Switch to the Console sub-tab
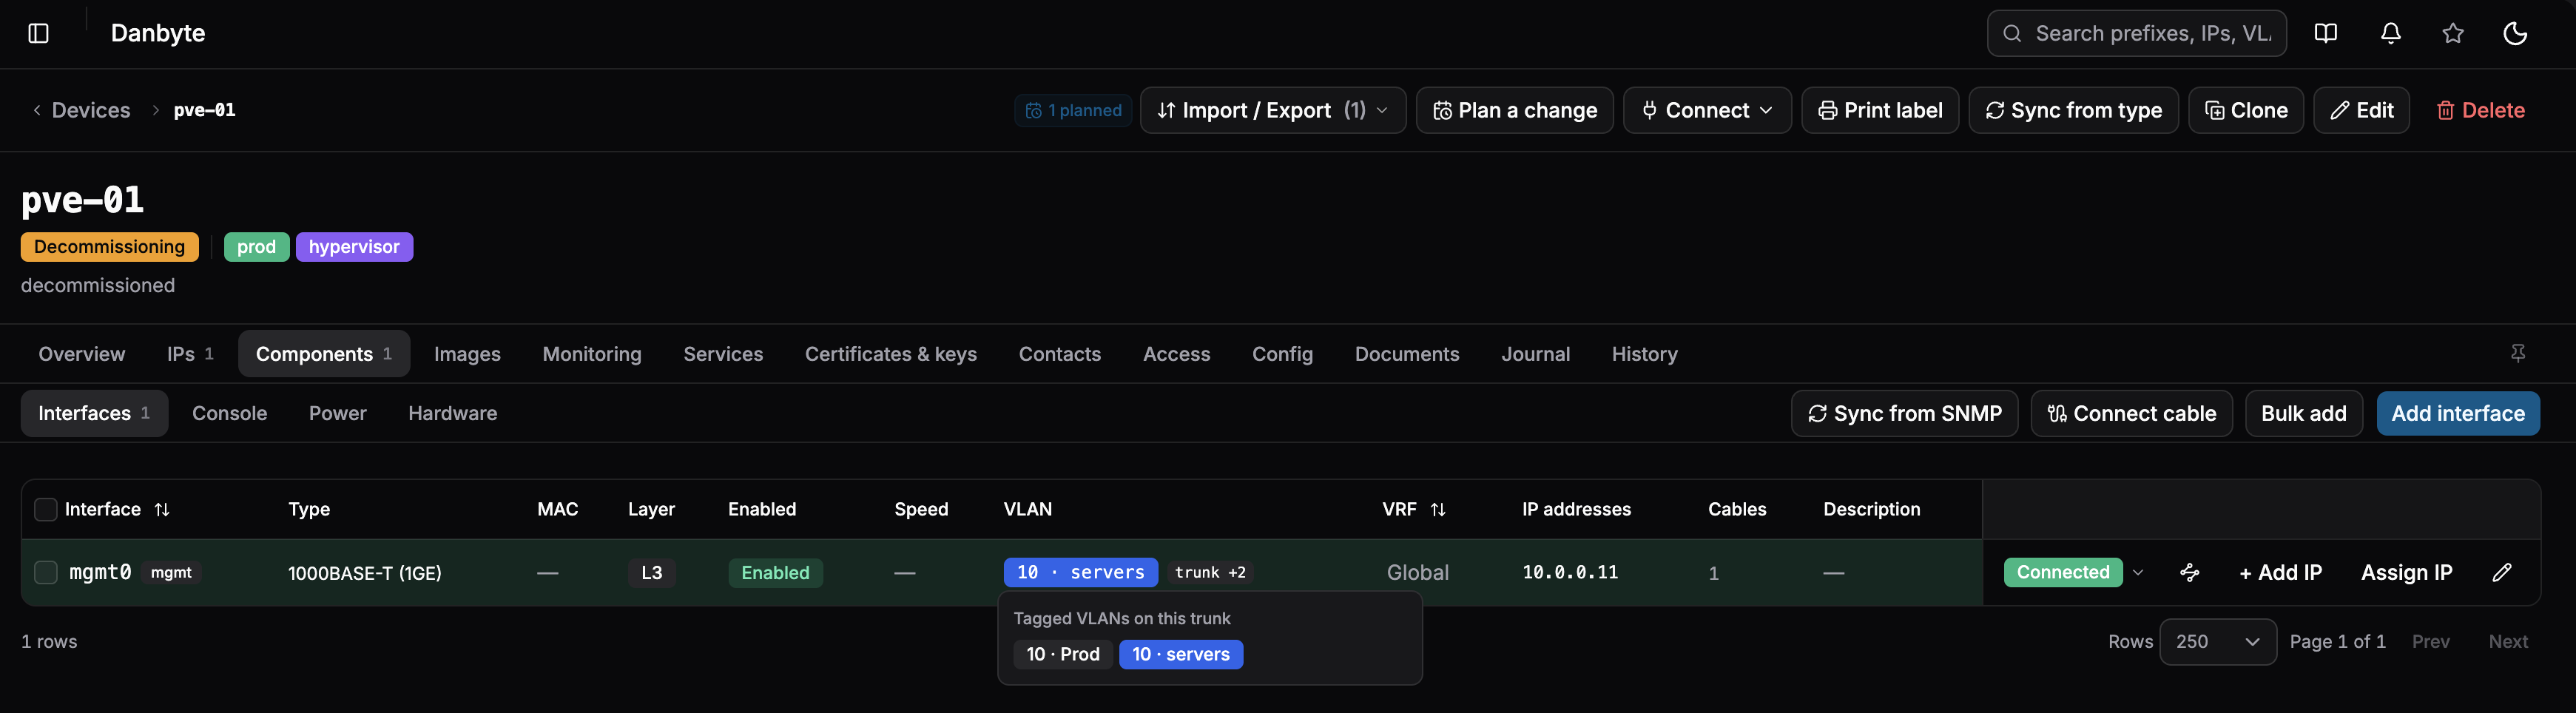Screen dimensions: 2576x713 229,413
